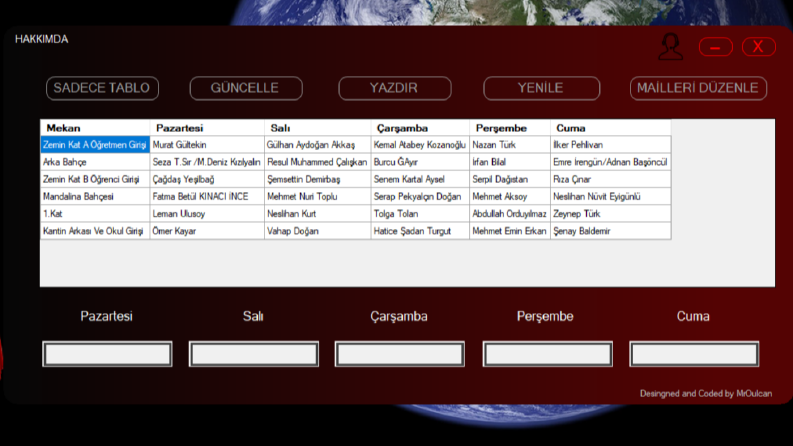Close the application with the X button
793x446 pixels.
(x=759, y=47)
